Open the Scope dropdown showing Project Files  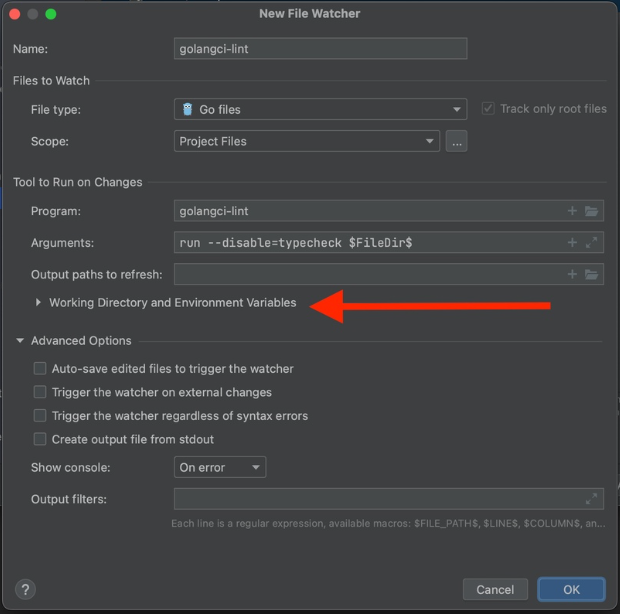[306, 141]
